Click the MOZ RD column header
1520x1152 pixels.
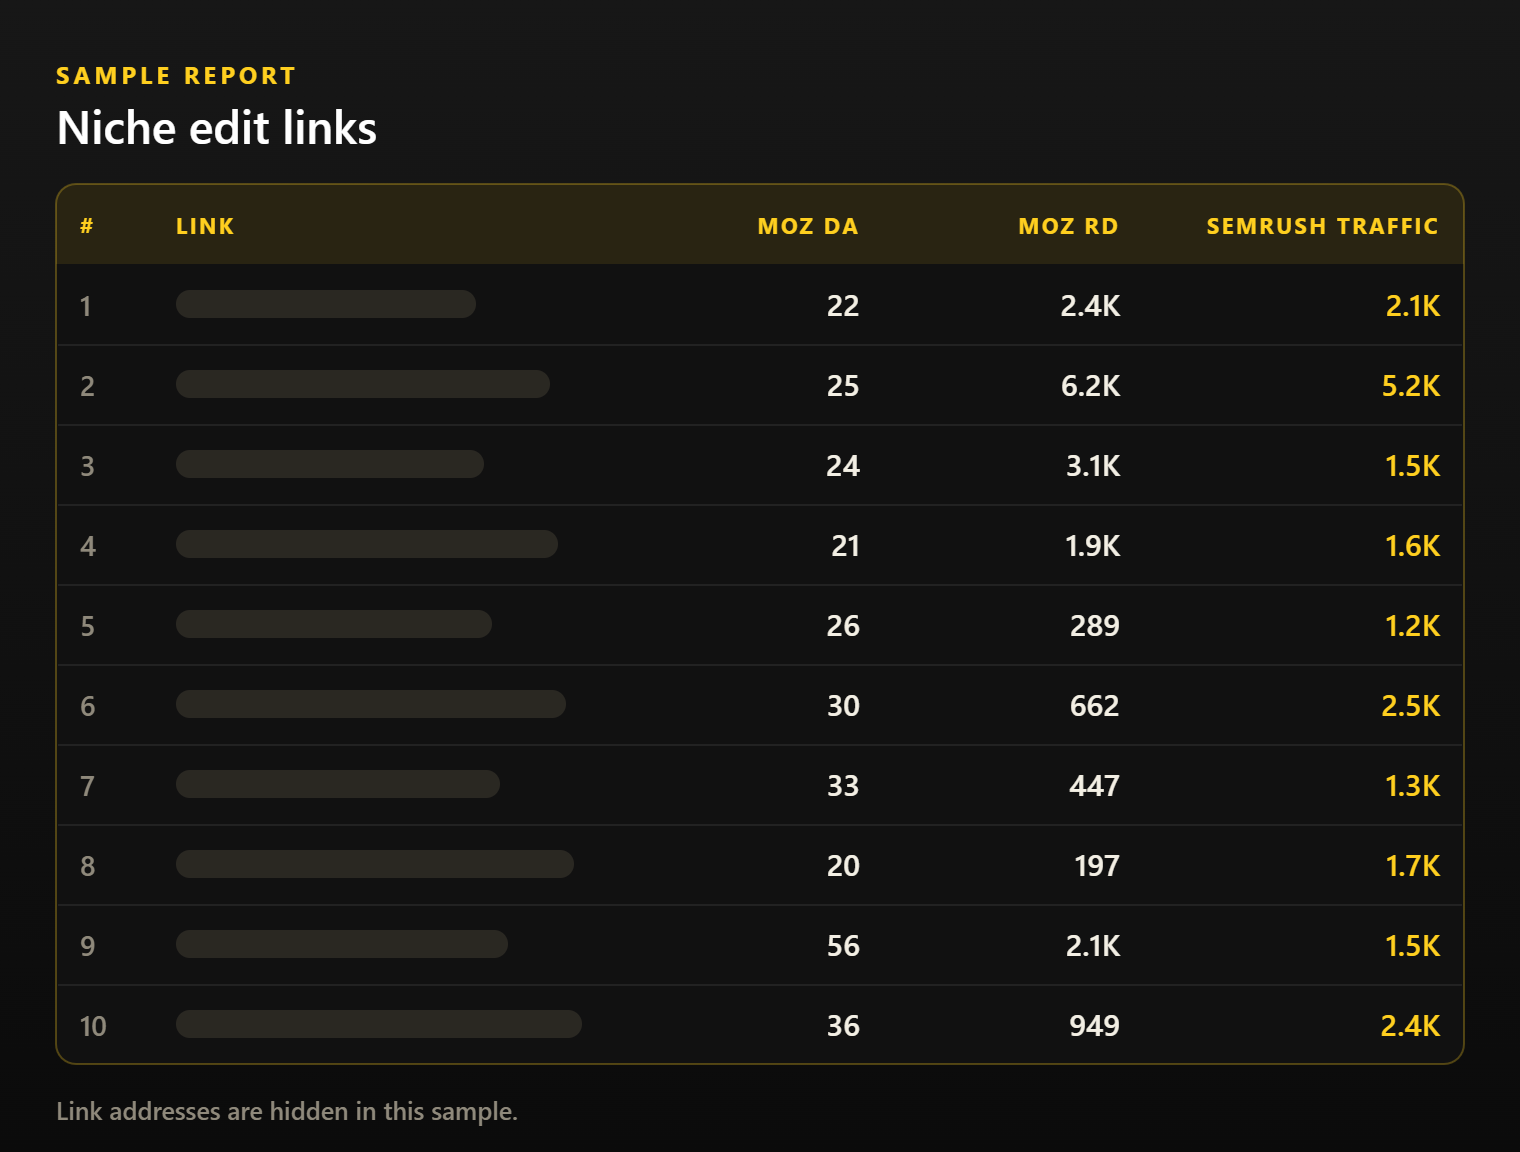tap(1068, 226)
